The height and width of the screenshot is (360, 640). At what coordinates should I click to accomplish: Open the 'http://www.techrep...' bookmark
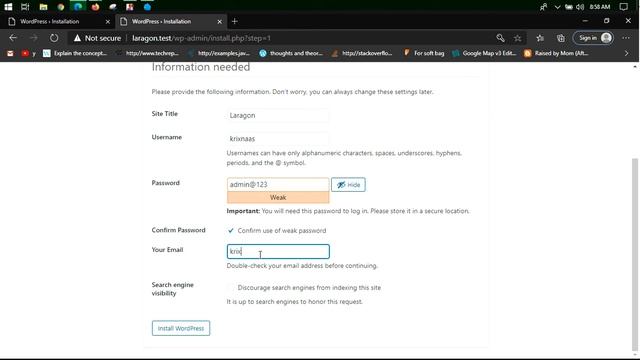(x=148, y=53)
